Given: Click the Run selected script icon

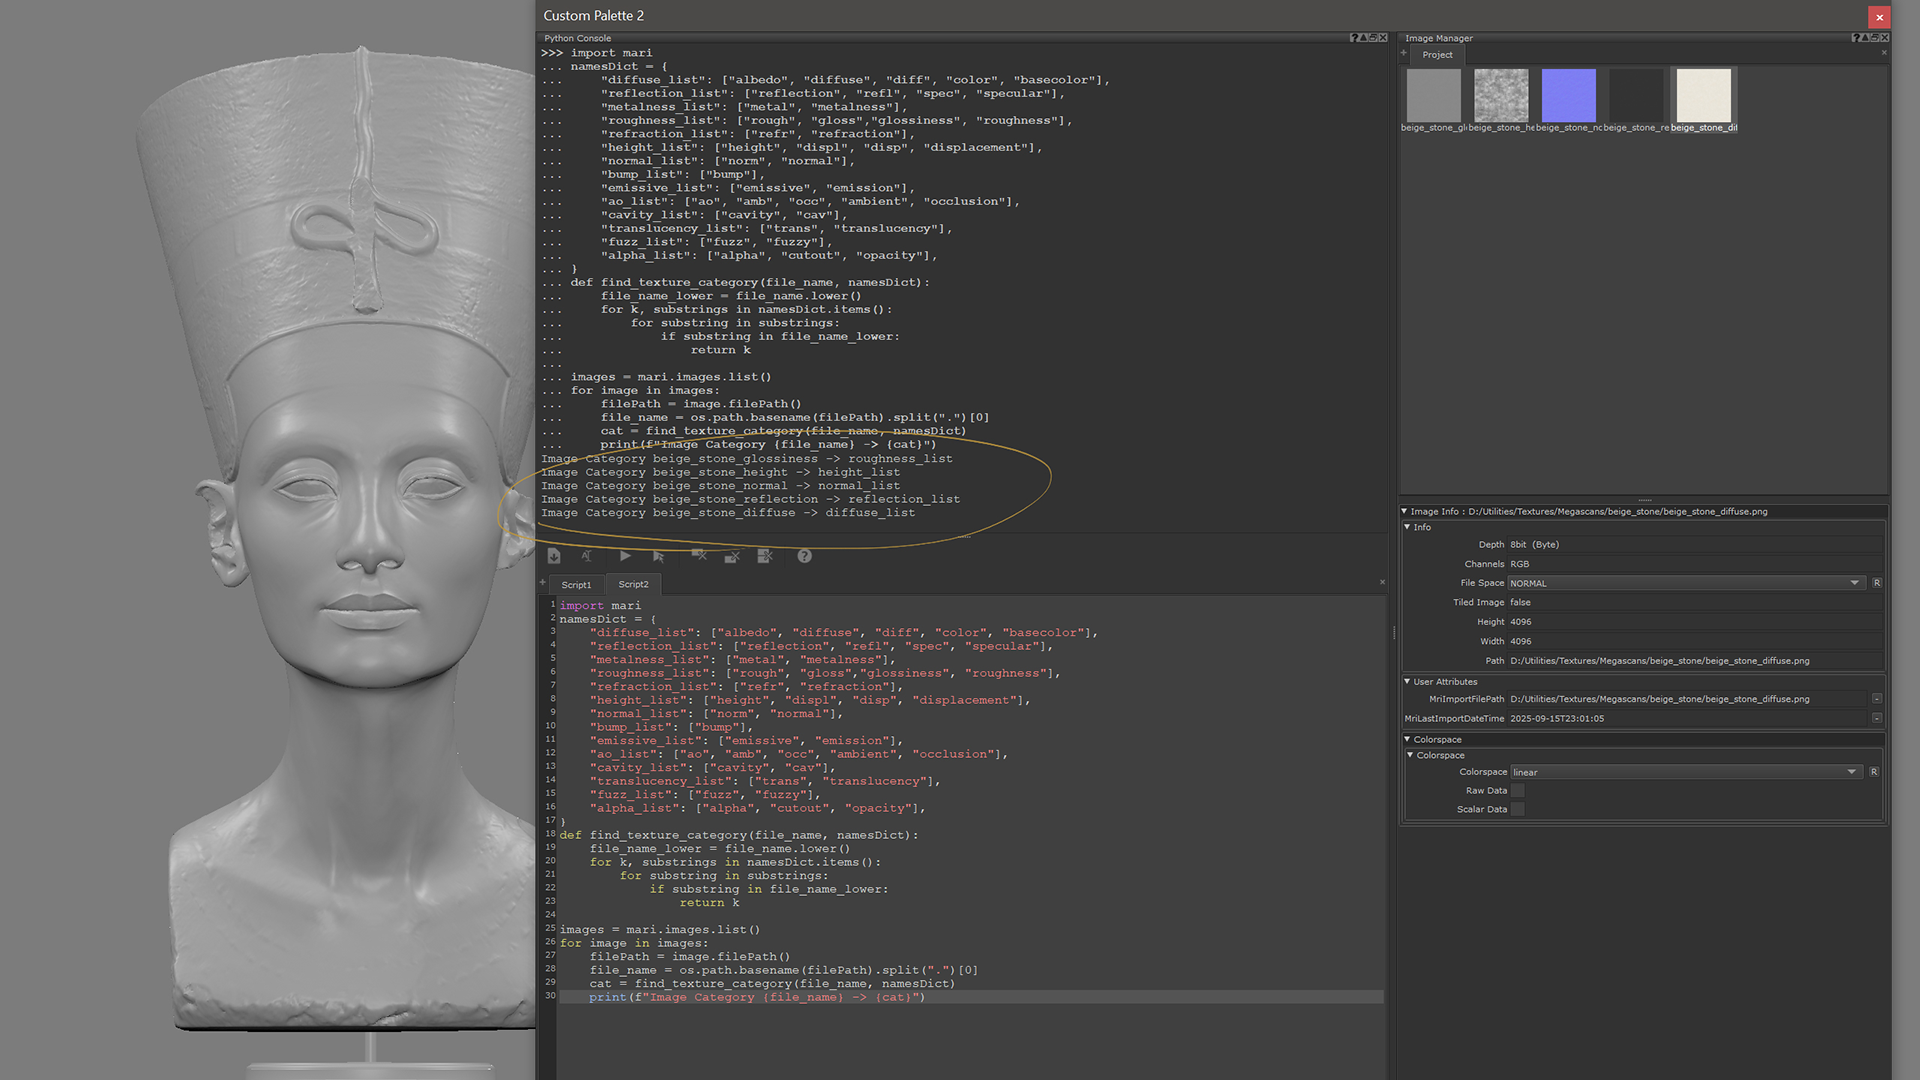Looking at the screenshot, I should [658, 556].
